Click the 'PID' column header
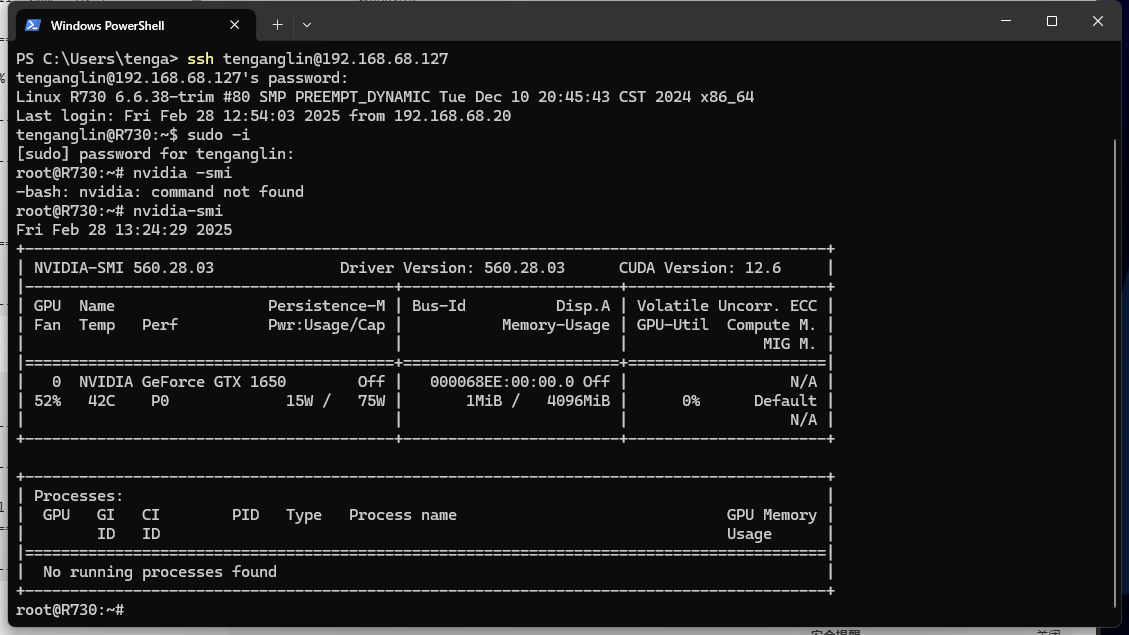This screenshot has width=1129, height=635. pyautogui.click(x=246, y=515)
